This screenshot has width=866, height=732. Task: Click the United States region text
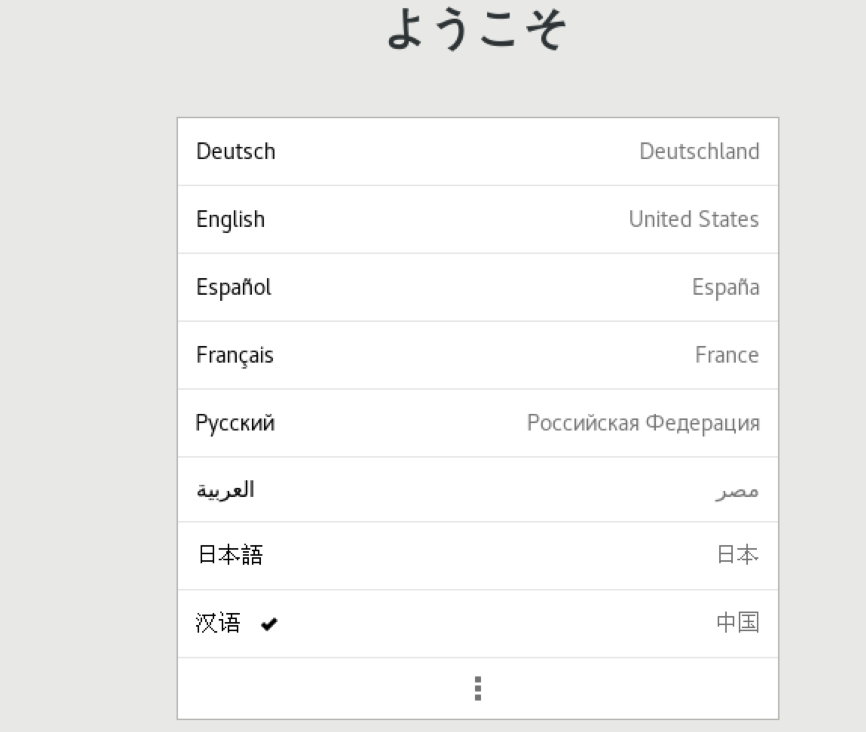[x=694, y=219]
